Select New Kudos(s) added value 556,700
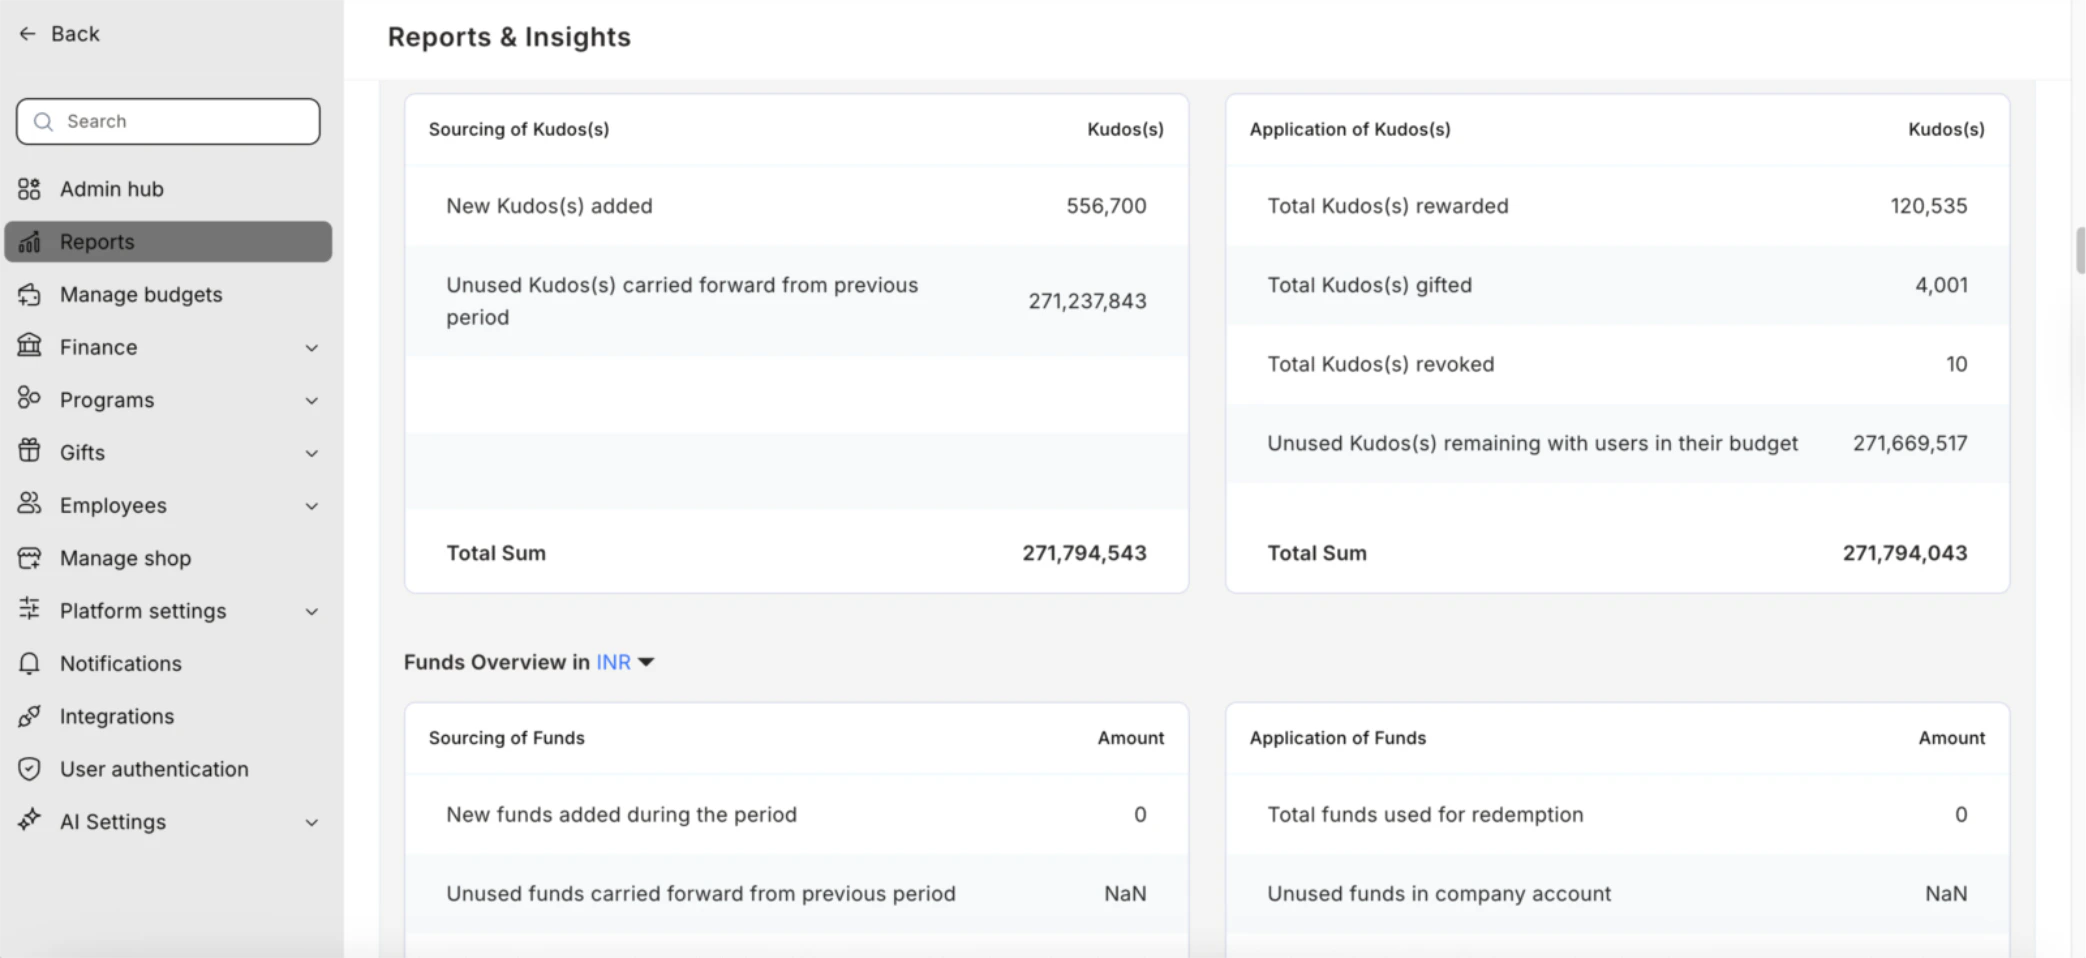Screen dimensions: 2086x958 (1106, 206)
